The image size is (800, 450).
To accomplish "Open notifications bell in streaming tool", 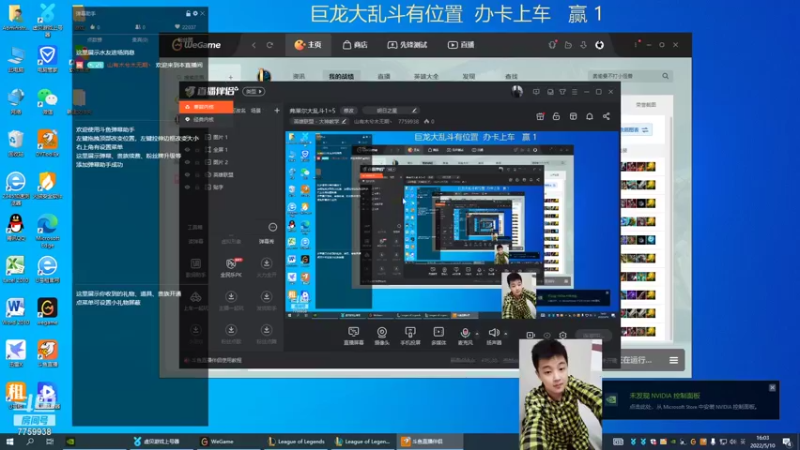I will coord(589,116).
